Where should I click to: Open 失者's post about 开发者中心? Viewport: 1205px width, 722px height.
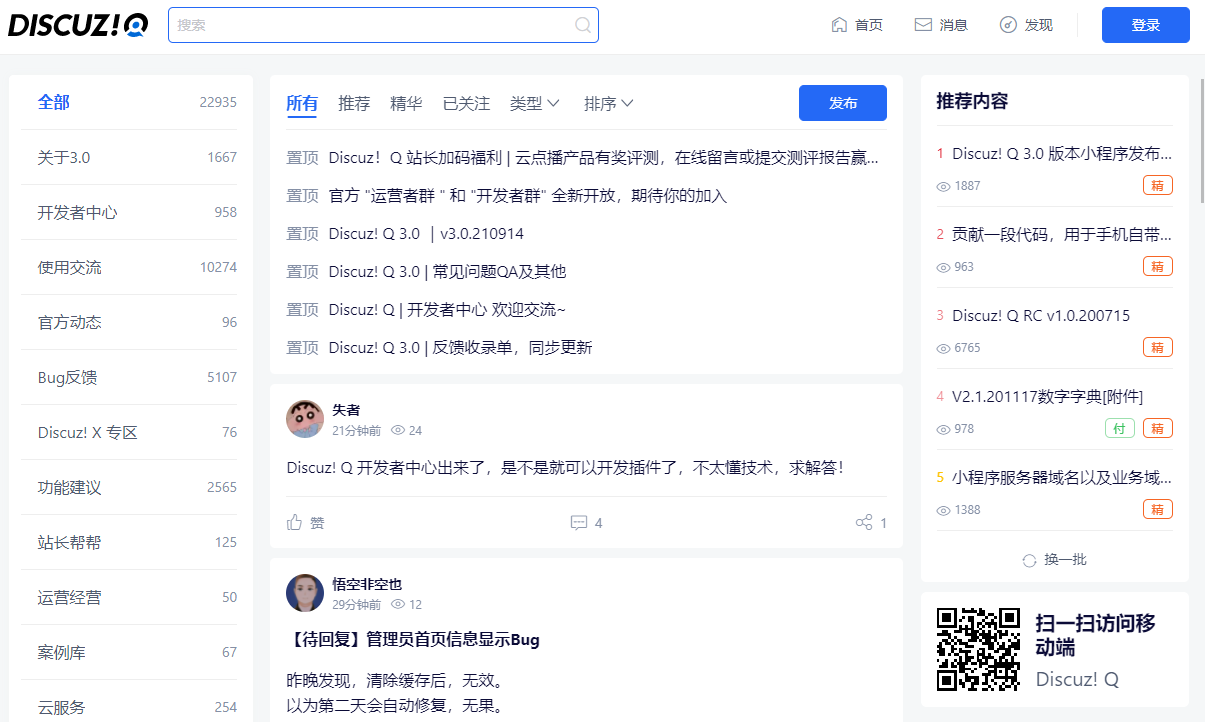pyautogui.click(x=565, y=467)
